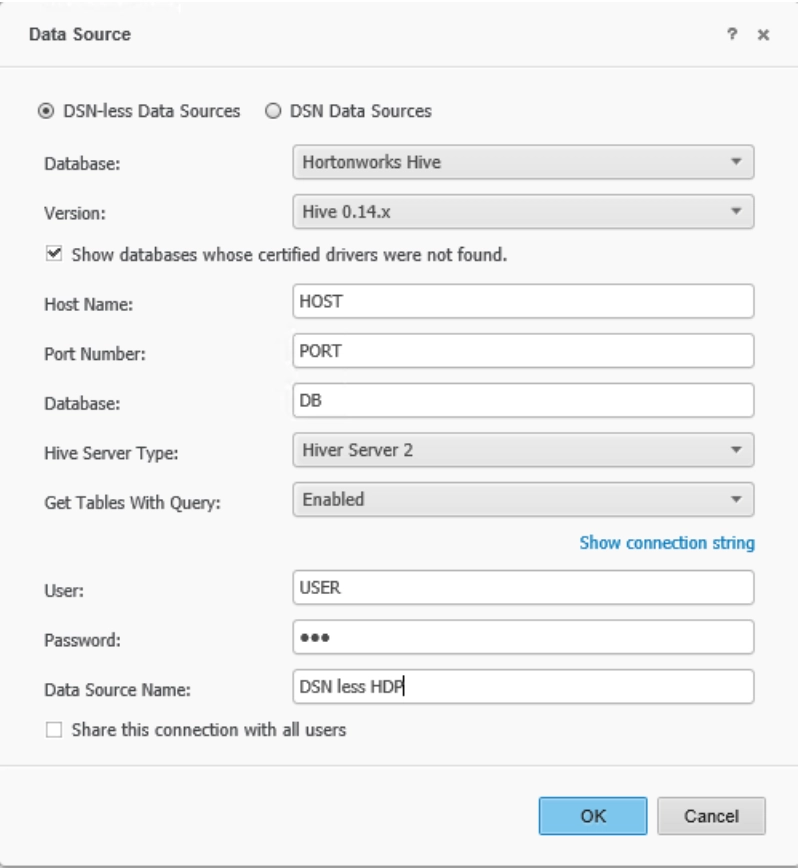Click the Data Source Name field
The height and width of the screenshot is (868, 798).
click(x=523, y=686)
